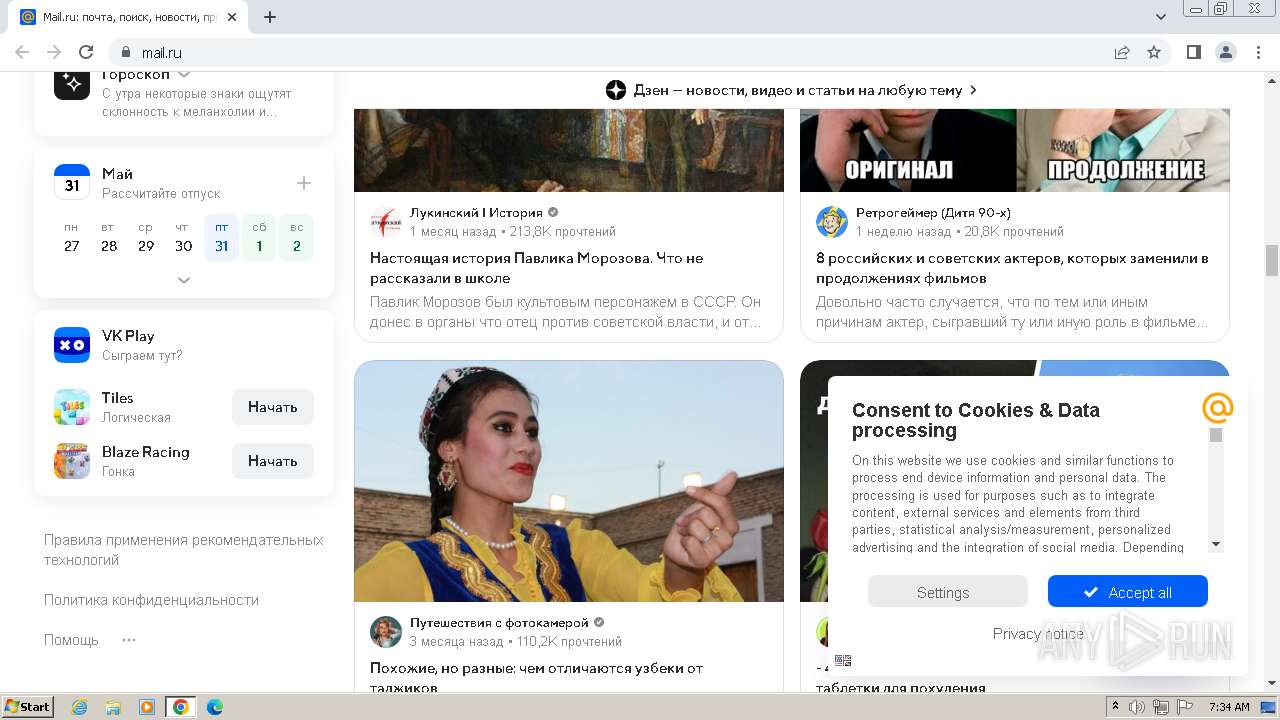Open the Путешествия с фотокамерой avatar
1280x720 pixels.
385,631
